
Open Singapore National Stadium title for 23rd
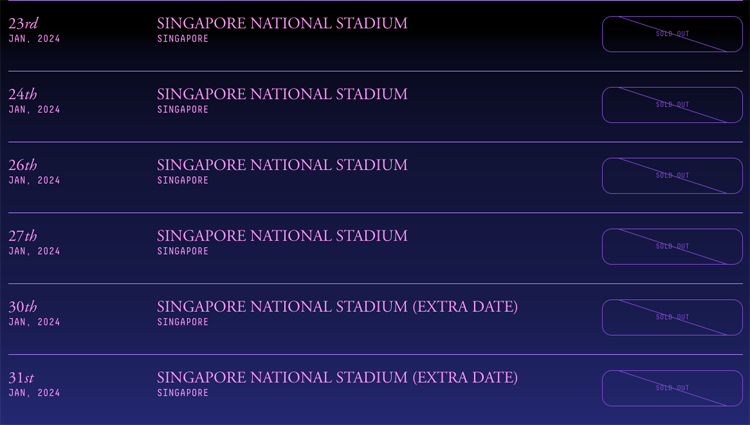point(282,23)
